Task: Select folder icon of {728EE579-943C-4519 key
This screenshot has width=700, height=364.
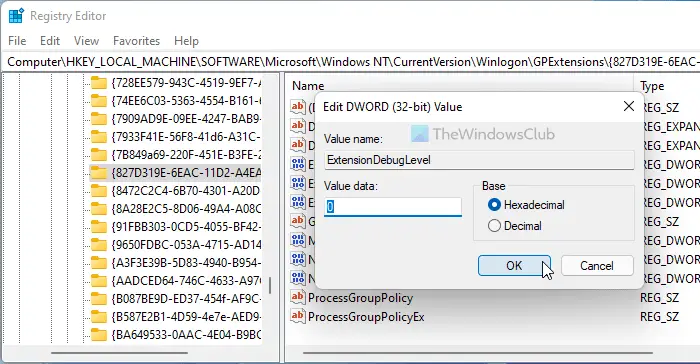Action: pos(99,83)
